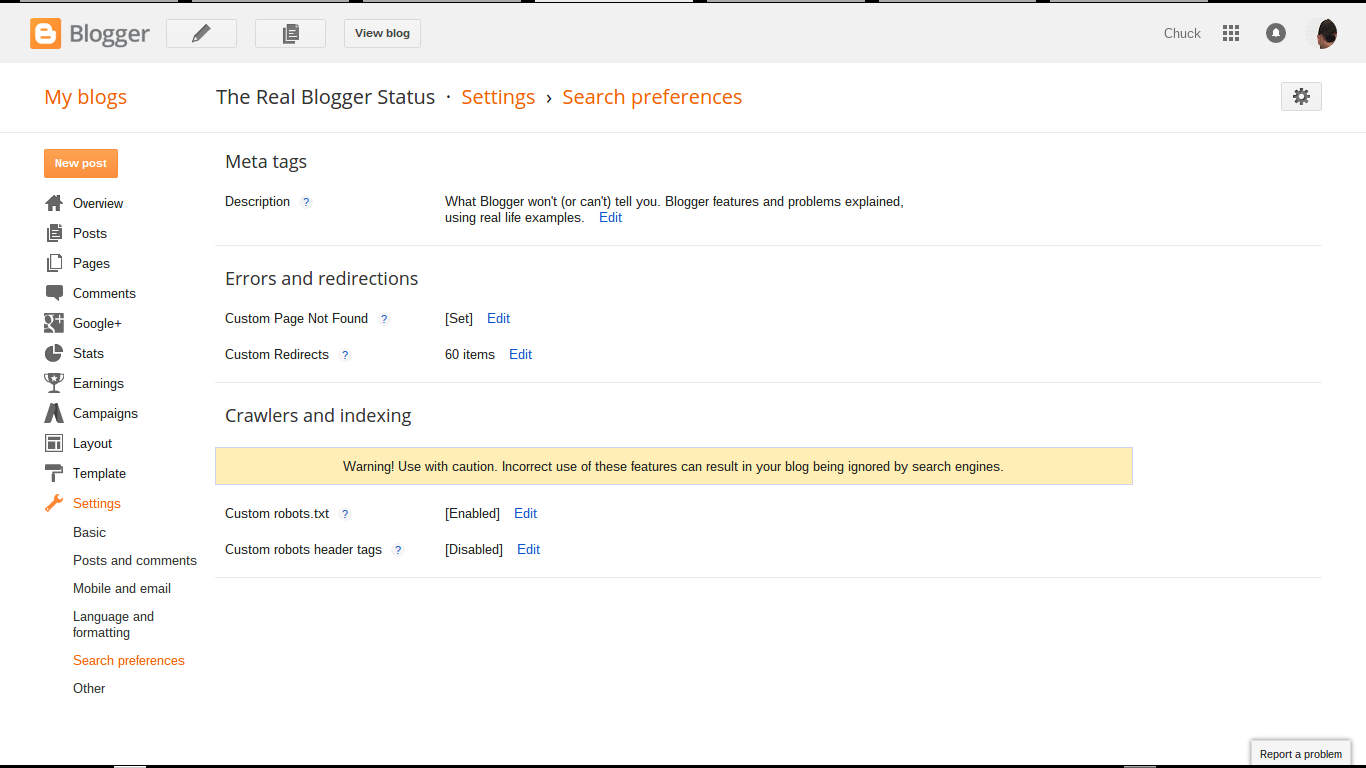This screenshot has height=768, width=1366.
Task: Open Basic settings submenu
Action: pos(89,532)
